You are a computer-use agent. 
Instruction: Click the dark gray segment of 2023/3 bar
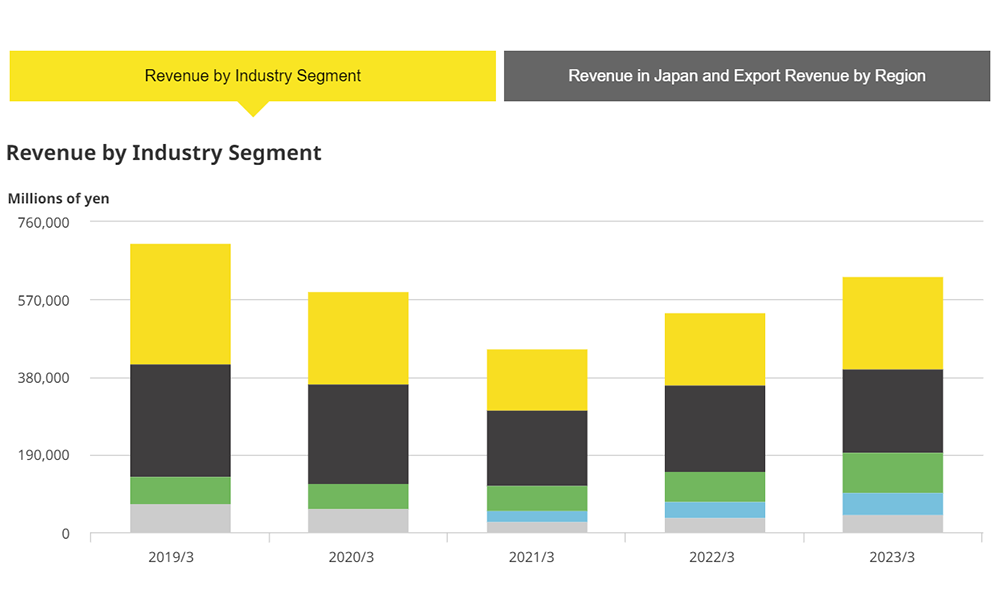892,411
